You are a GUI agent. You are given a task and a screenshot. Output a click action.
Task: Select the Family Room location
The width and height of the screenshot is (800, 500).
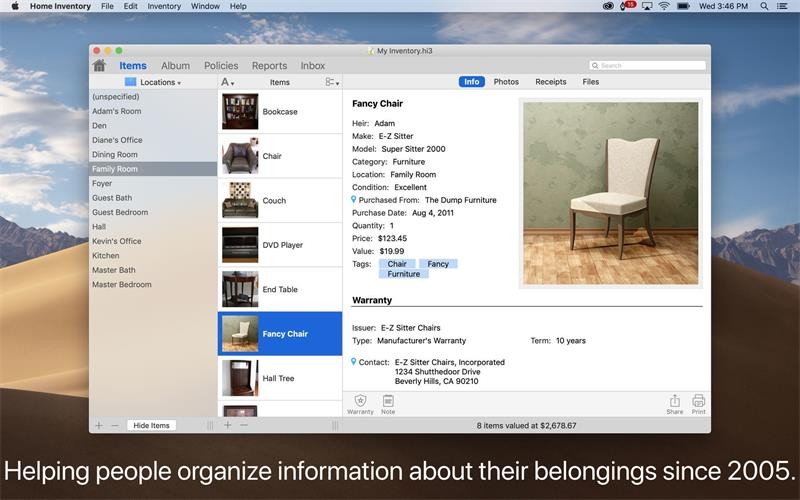tap(153, 169)
